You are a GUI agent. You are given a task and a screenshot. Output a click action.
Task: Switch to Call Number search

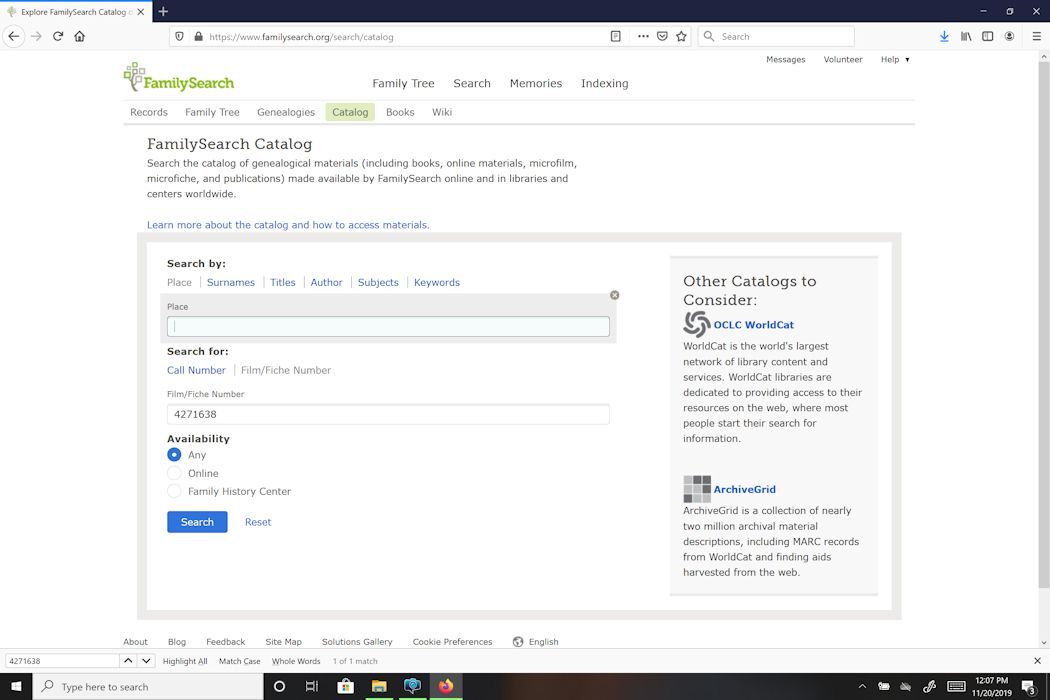(x=196, y=370)
